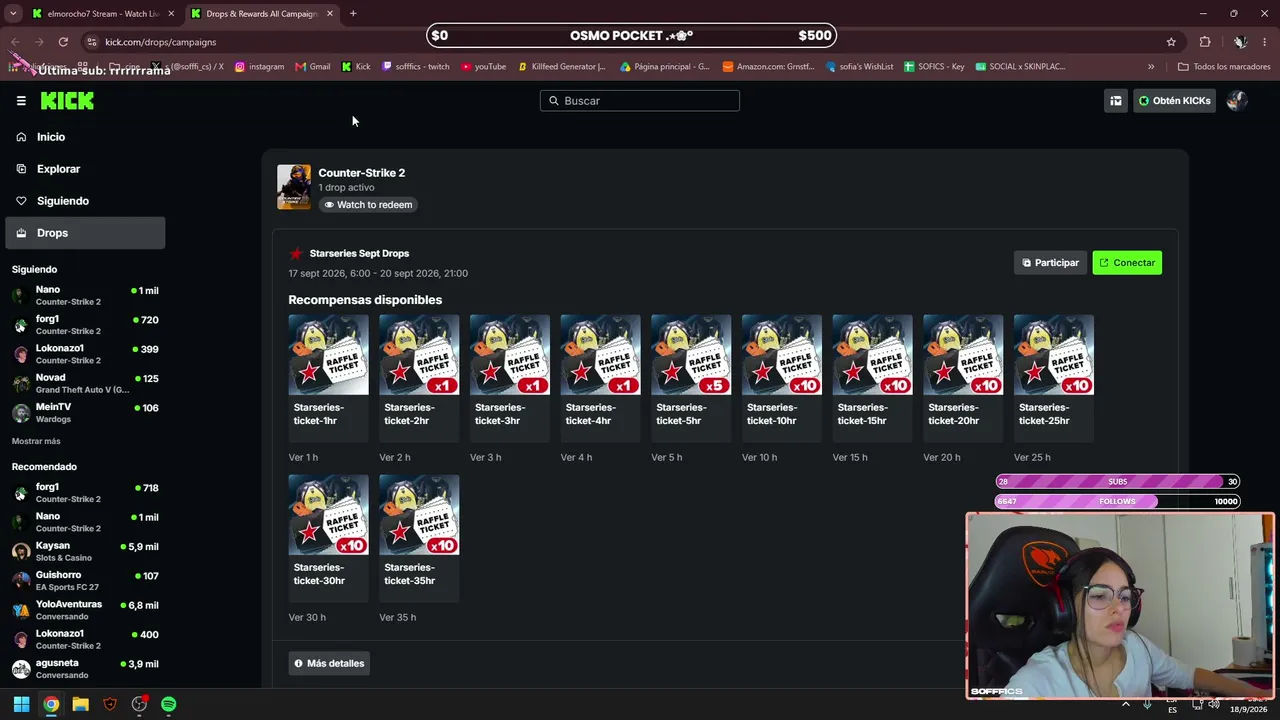The height and width of the screenshot is (720, 1280).
Task: Open the Amazon.com bookmark
Action: [x=768, y=67]
